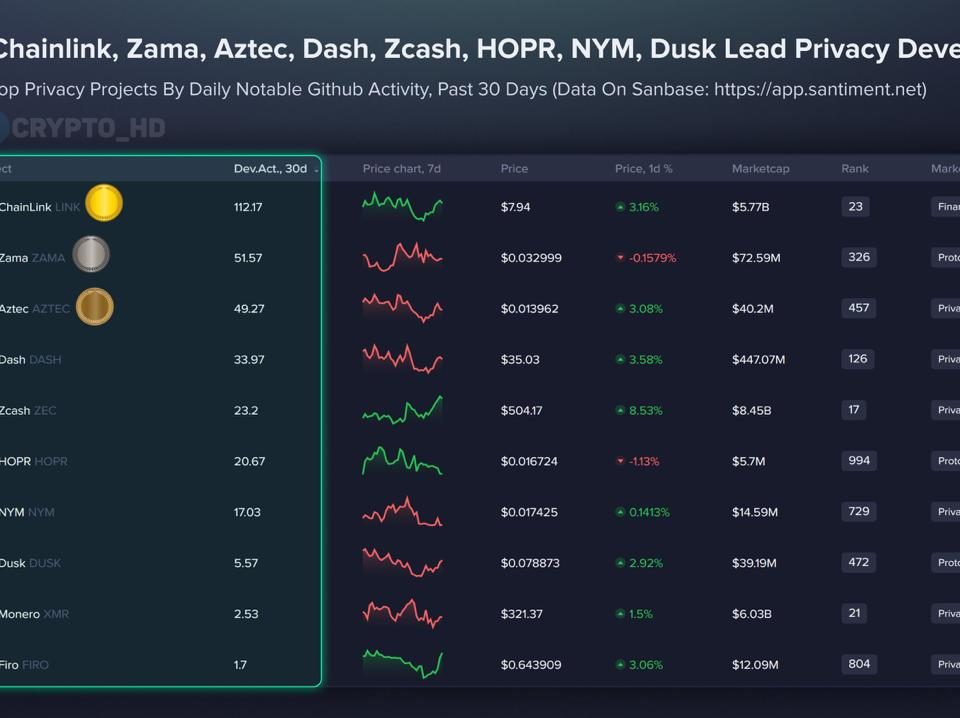This screenshot has width=960, height=718.
Task: Click the Dusk DUSK project name
Action: 30,563
